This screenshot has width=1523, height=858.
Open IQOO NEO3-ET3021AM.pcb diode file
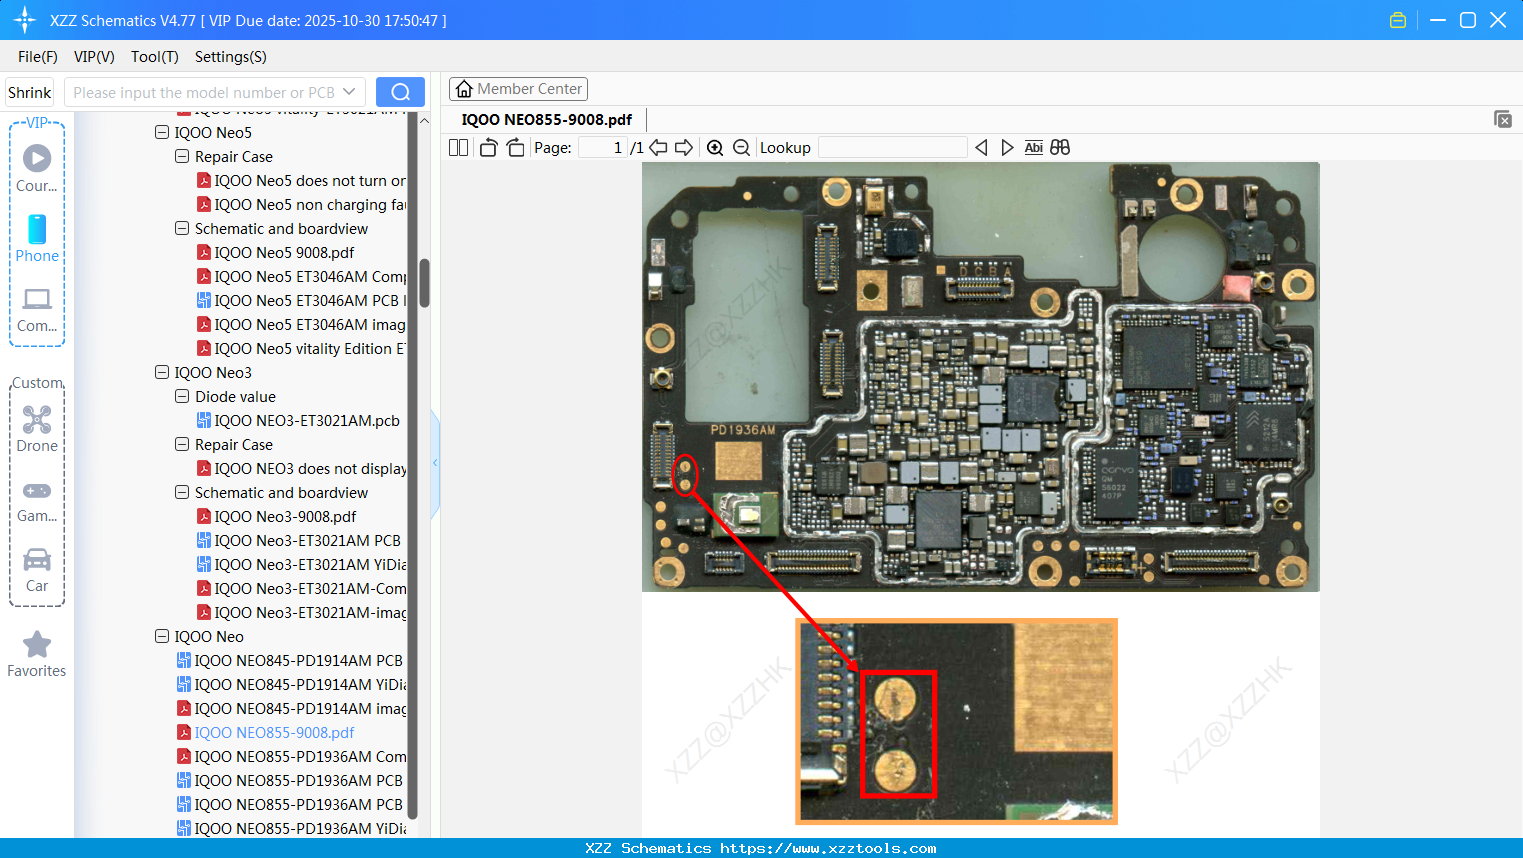[x=298, y=420]
